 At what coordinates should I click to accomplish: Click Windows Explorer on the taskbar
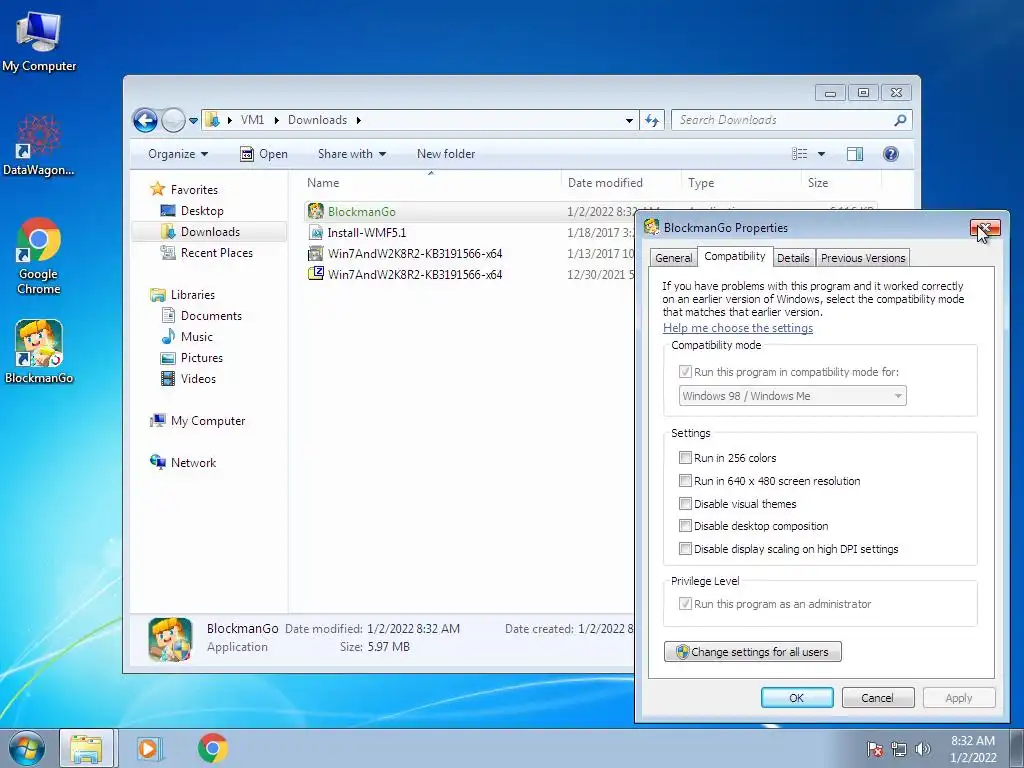pos(87,748)
